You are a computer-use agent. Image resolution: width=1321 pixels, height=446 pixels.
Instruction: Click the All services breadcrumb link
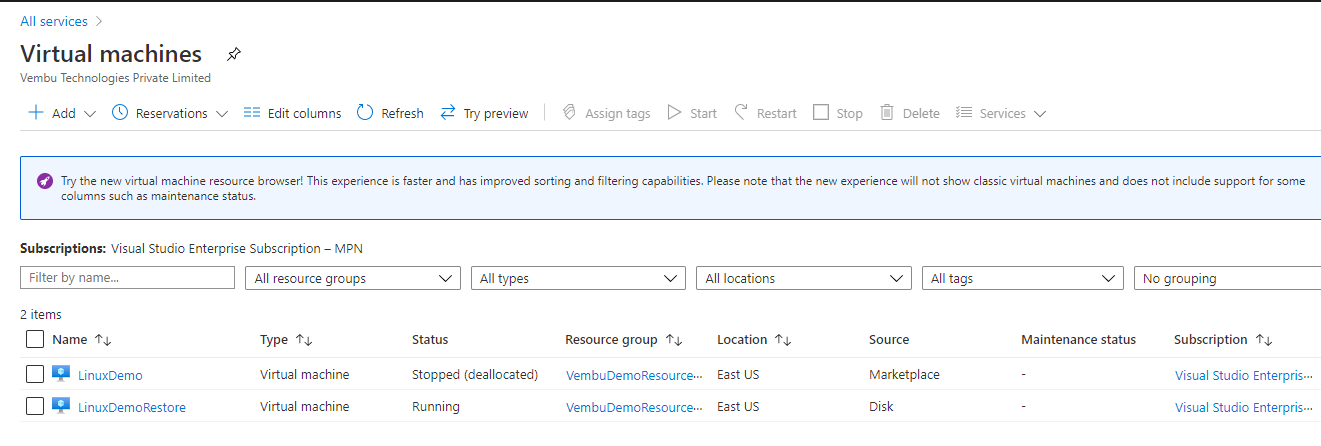pyautogui.click(x=54, y=21)
